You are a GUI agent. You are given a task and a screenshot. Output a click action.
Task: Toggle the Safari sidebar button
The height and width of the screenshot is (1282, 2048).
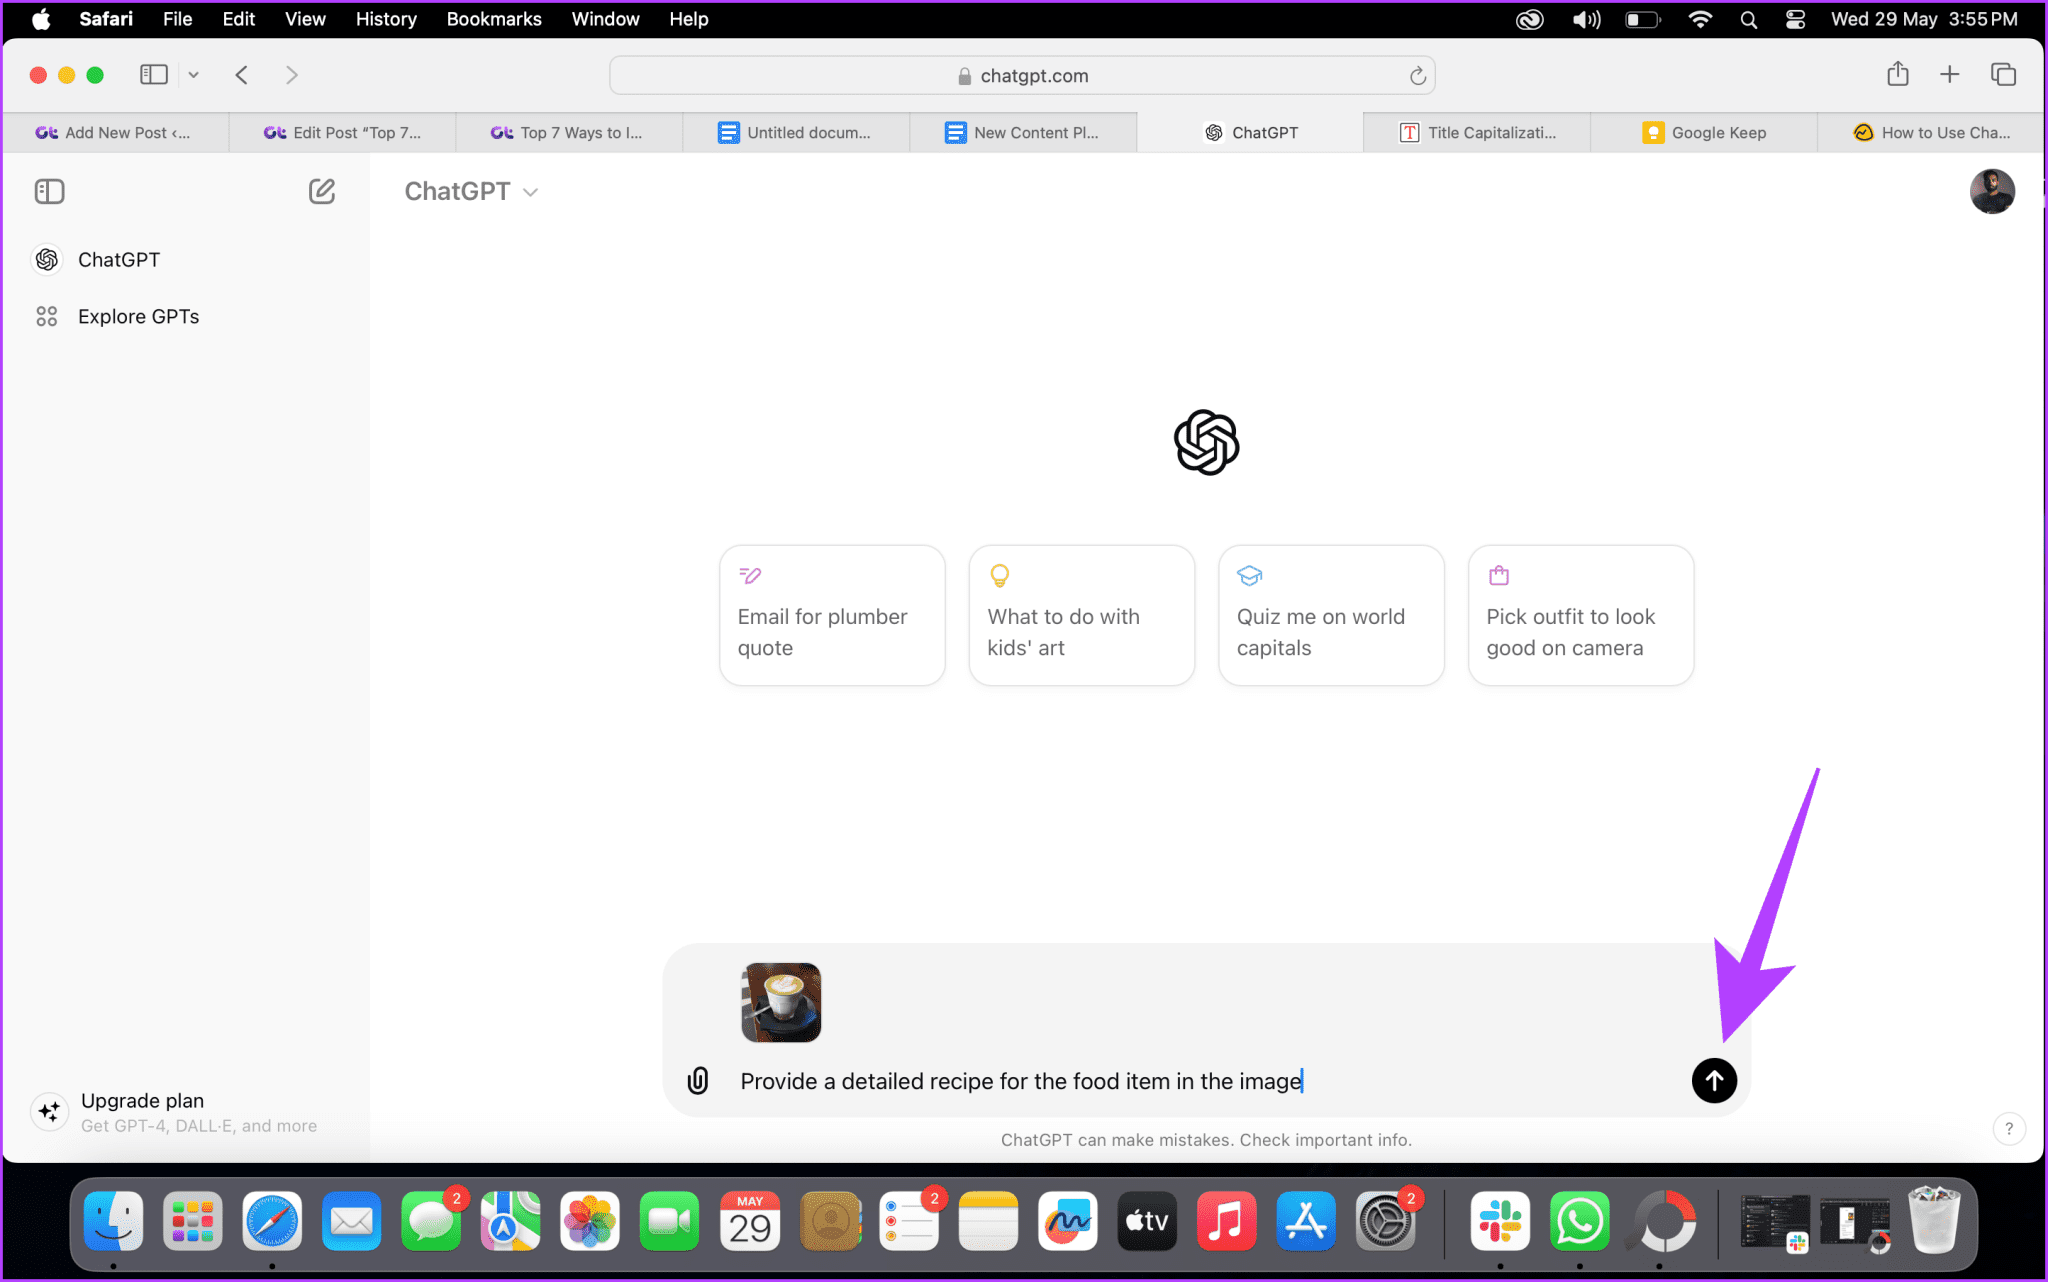[153, 75]
